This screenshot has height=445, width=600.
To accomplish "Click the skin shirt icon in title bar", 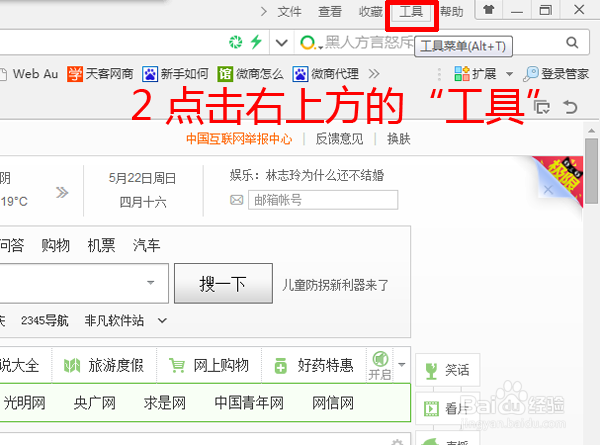I will pyautogui.click(x=488, y=10).
